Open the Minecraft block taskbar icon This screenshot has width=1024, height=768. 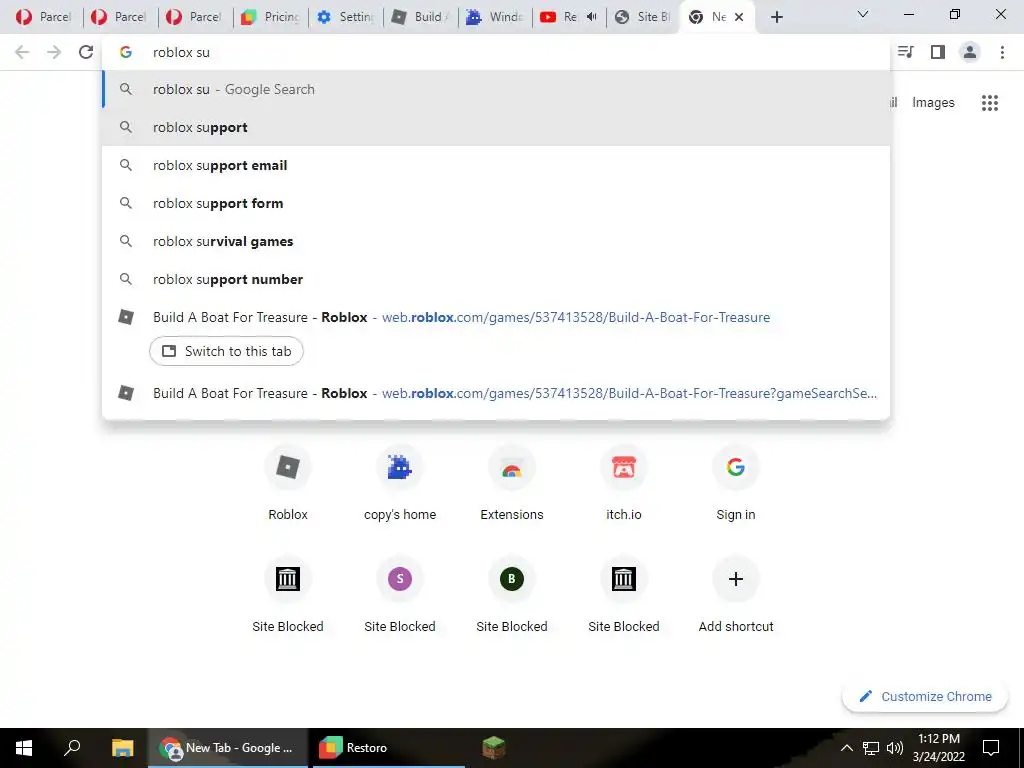(494, 748)
